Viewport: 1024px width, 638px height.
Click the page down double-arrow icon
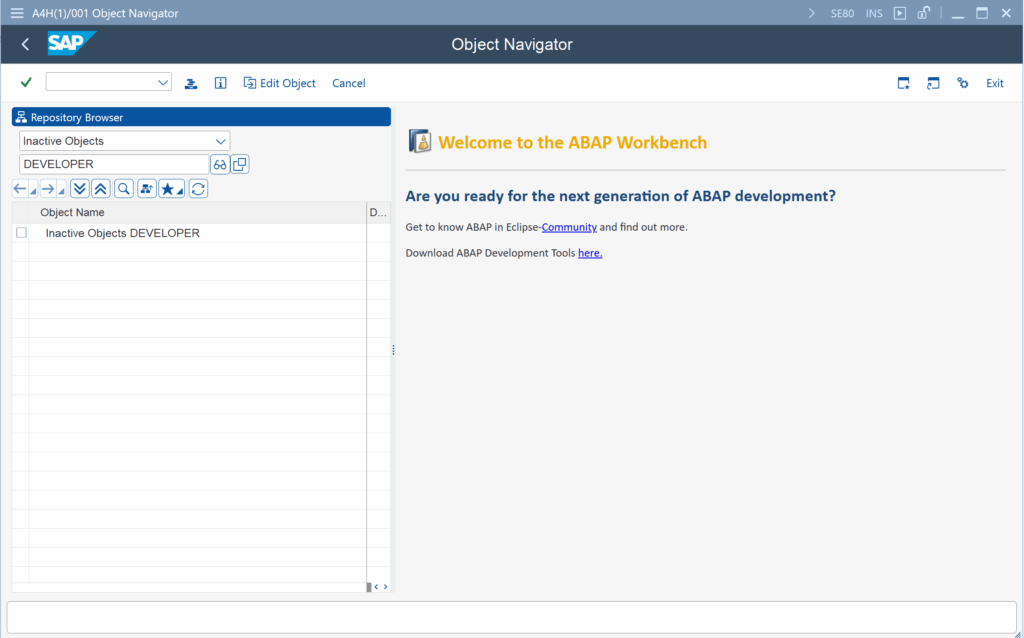[79, 188]
